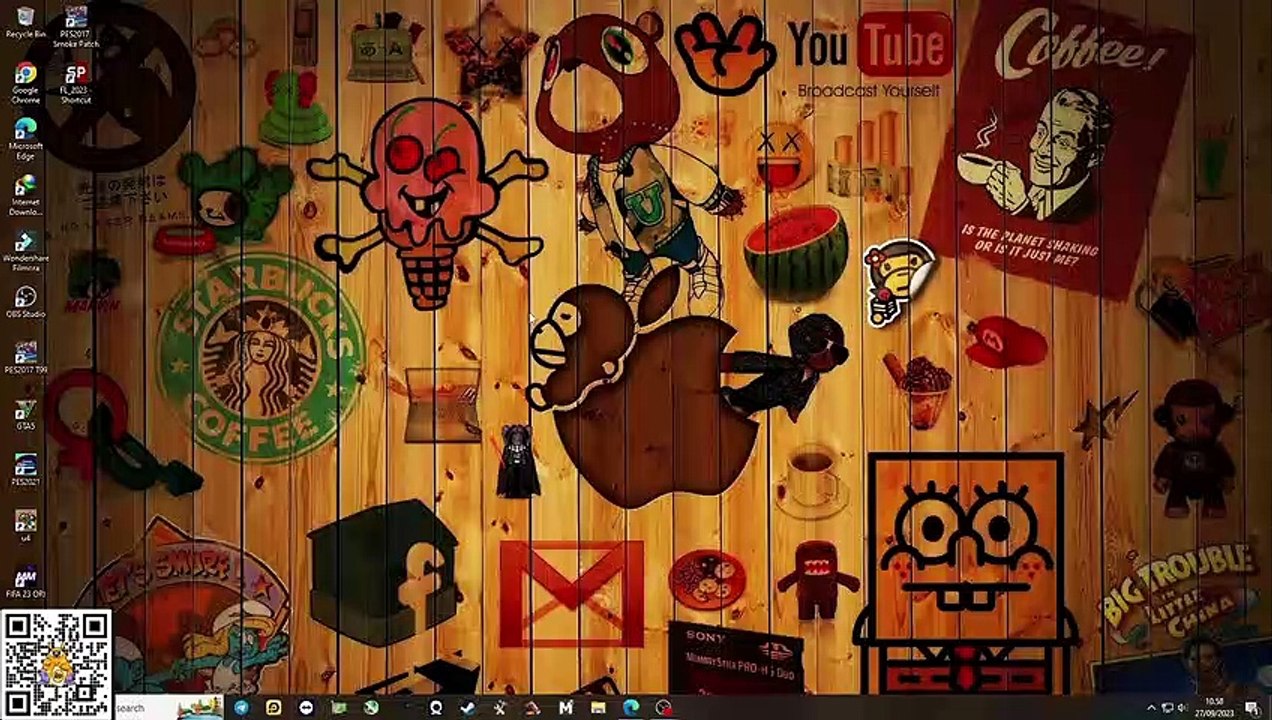Select the PES2017 Smoke Patch desktop icon
The height and width of the screenshot is (720, 1272).
(x=75, y=27)
